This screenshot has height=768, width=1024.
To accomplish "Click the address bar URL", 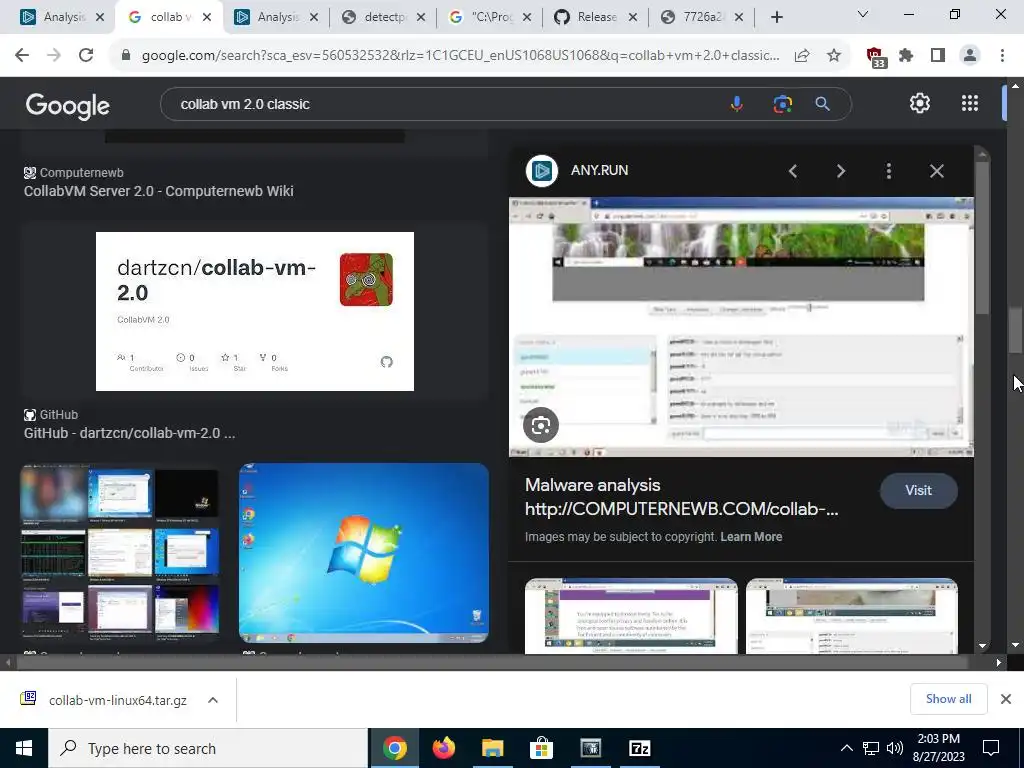I will pos(460,56).
